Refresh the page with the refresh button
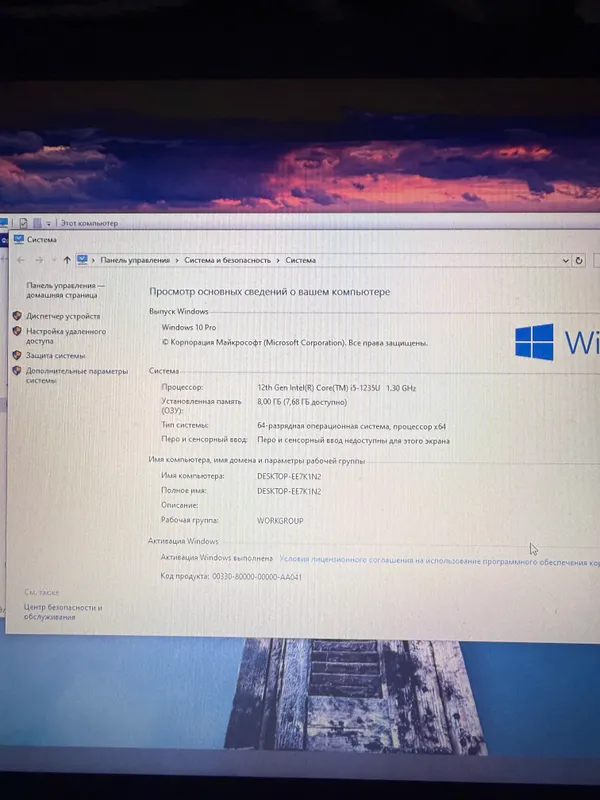 pos(579,260)
